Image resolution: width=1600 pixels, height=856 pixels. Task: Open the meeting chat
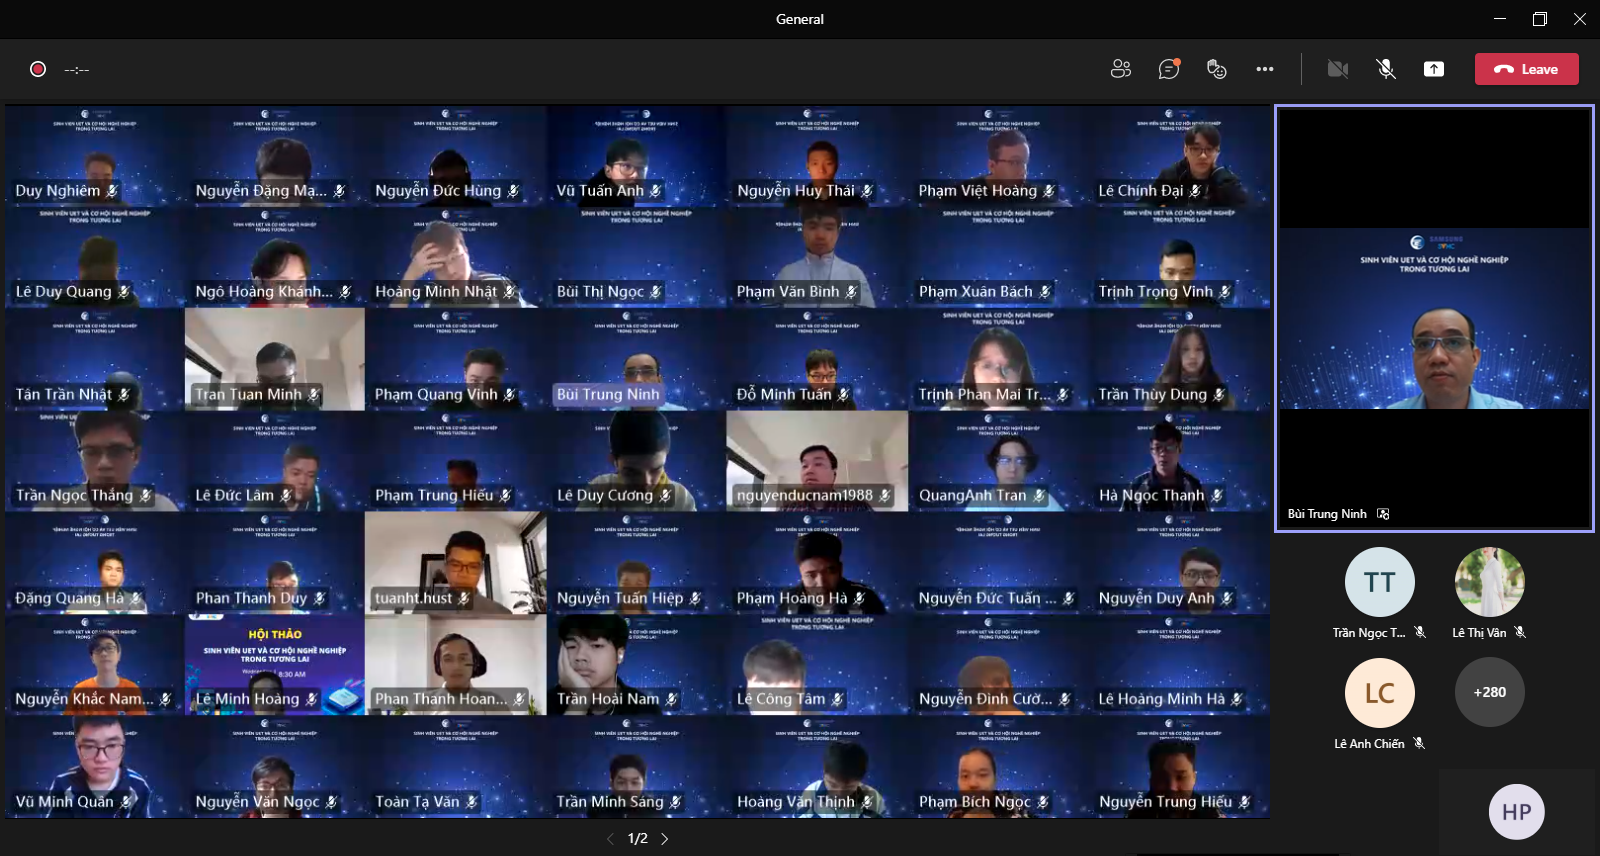point(1168,69)
